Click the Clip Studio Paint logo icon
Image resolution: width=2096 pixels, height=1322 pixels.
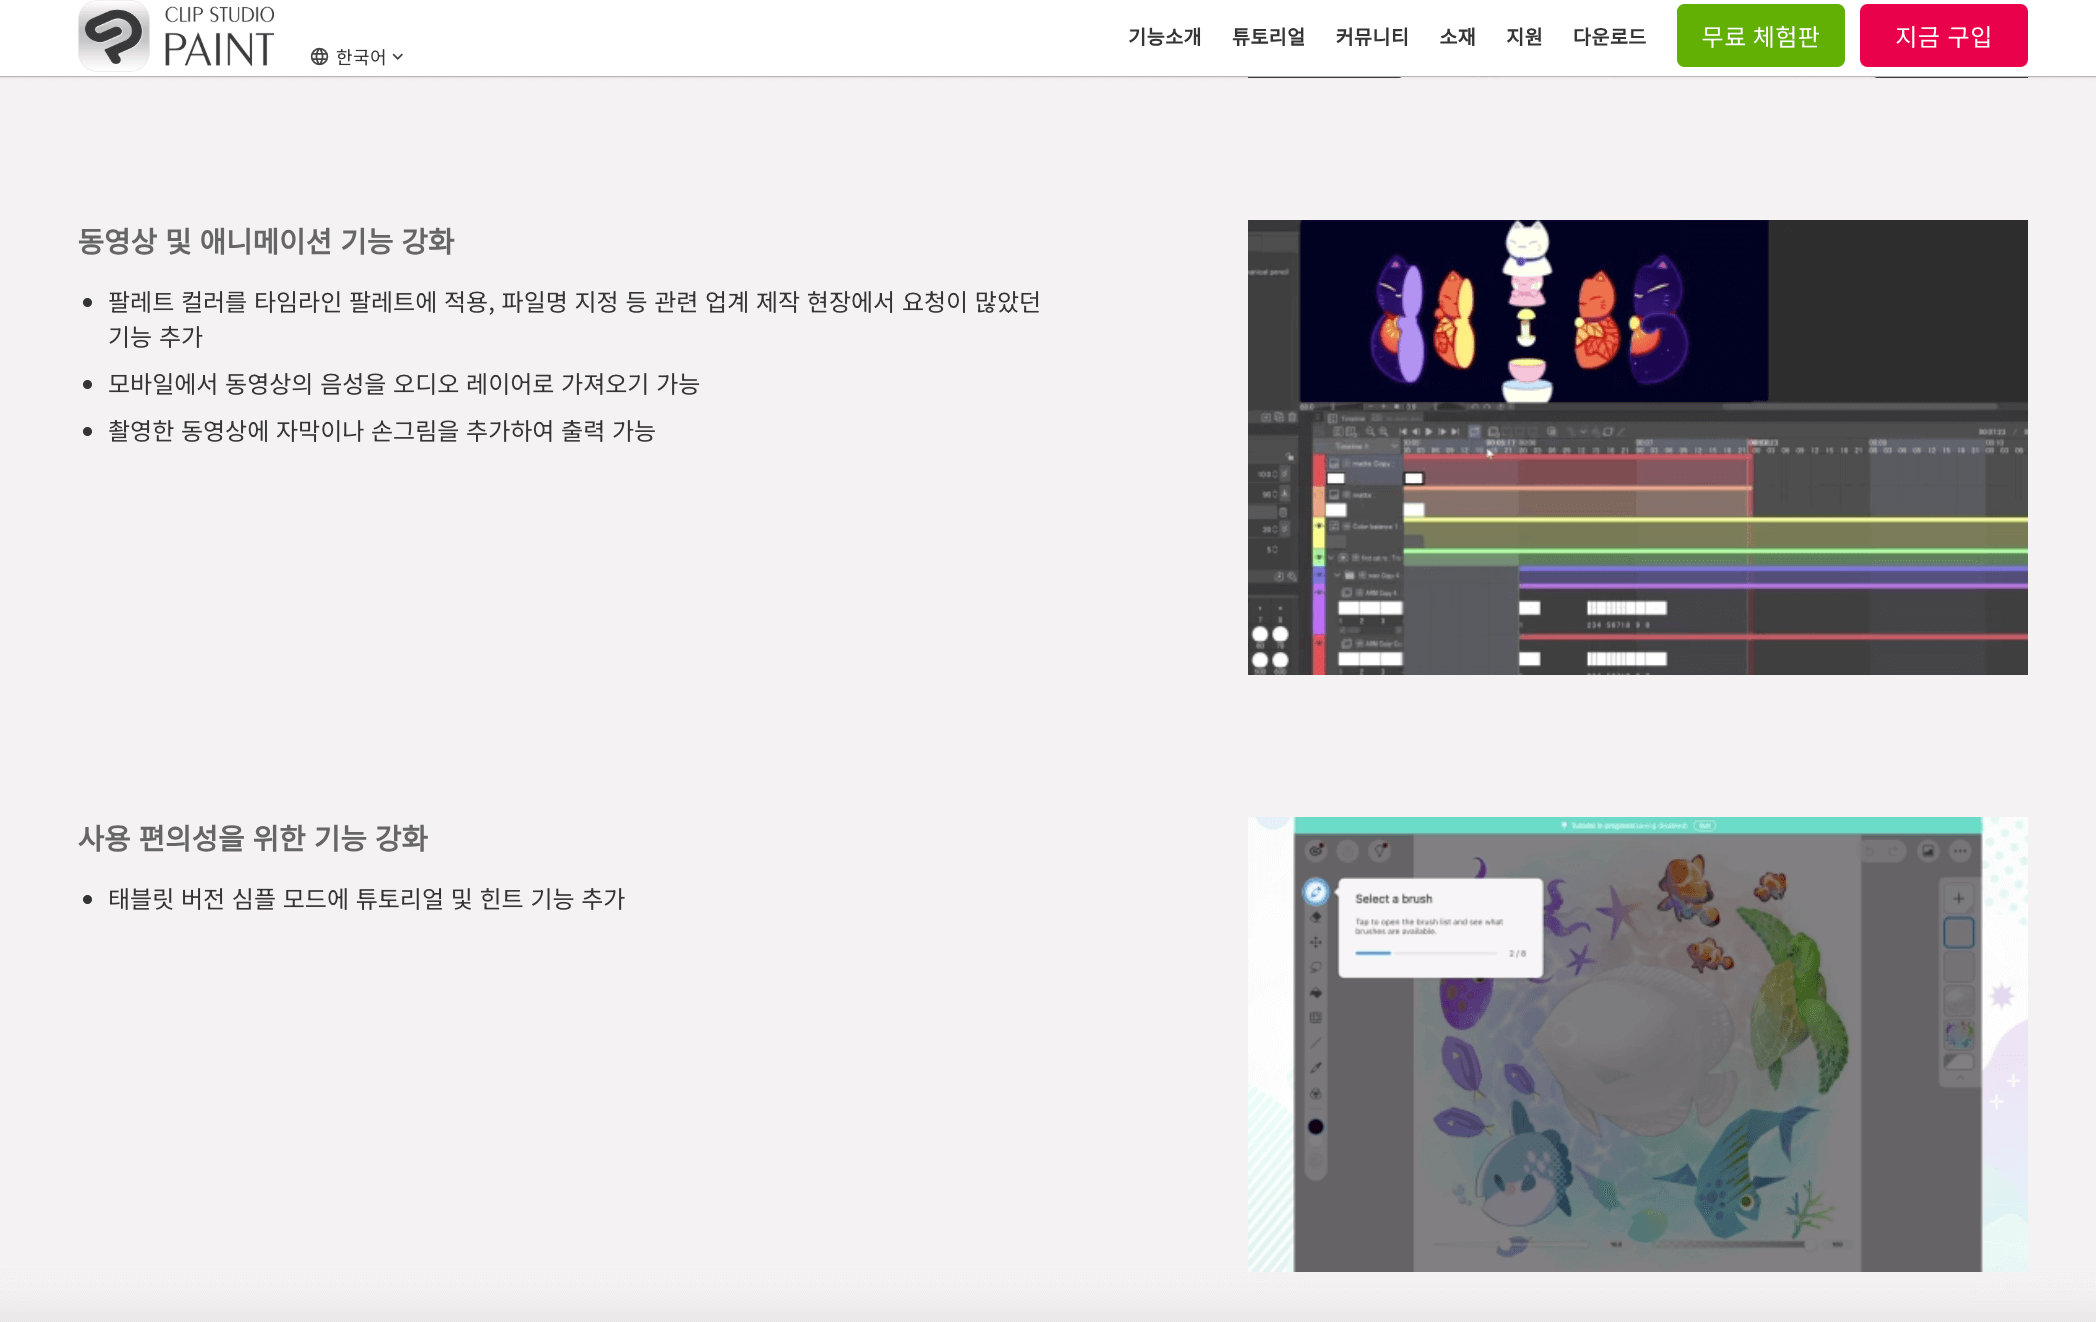click(x=114, y=37)
